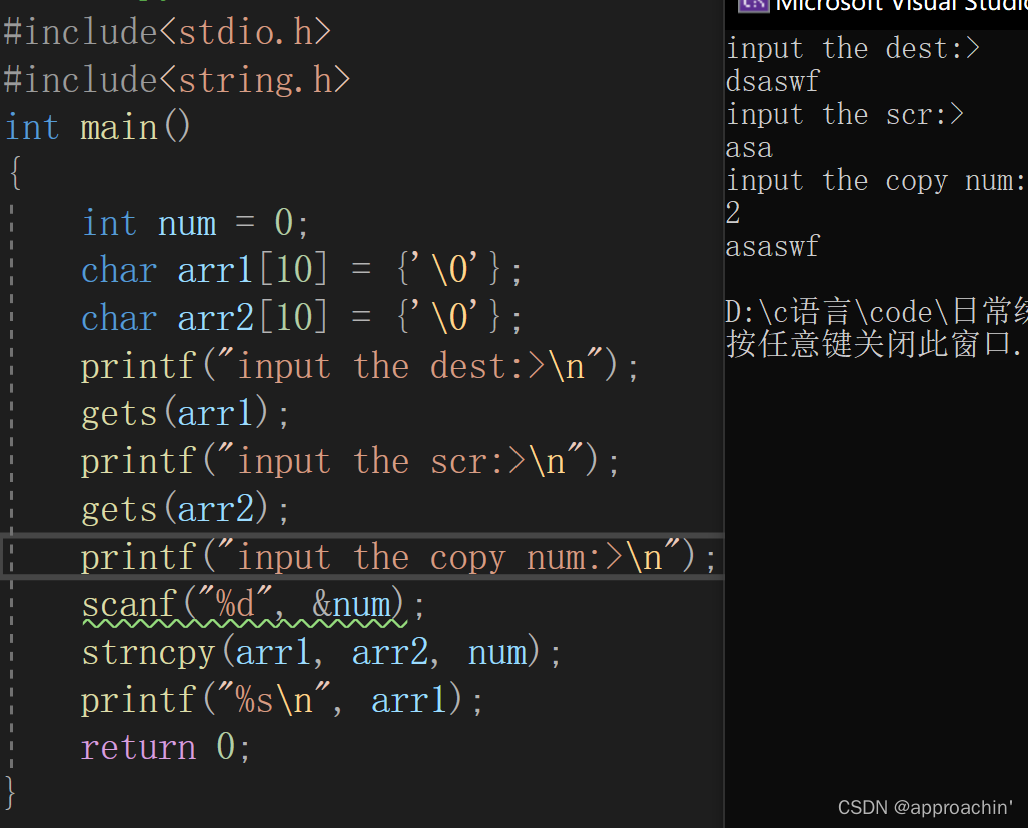The image size is (1028, 828).
Task: Click console line 'input the dest:>'
Action: (852, 49)
